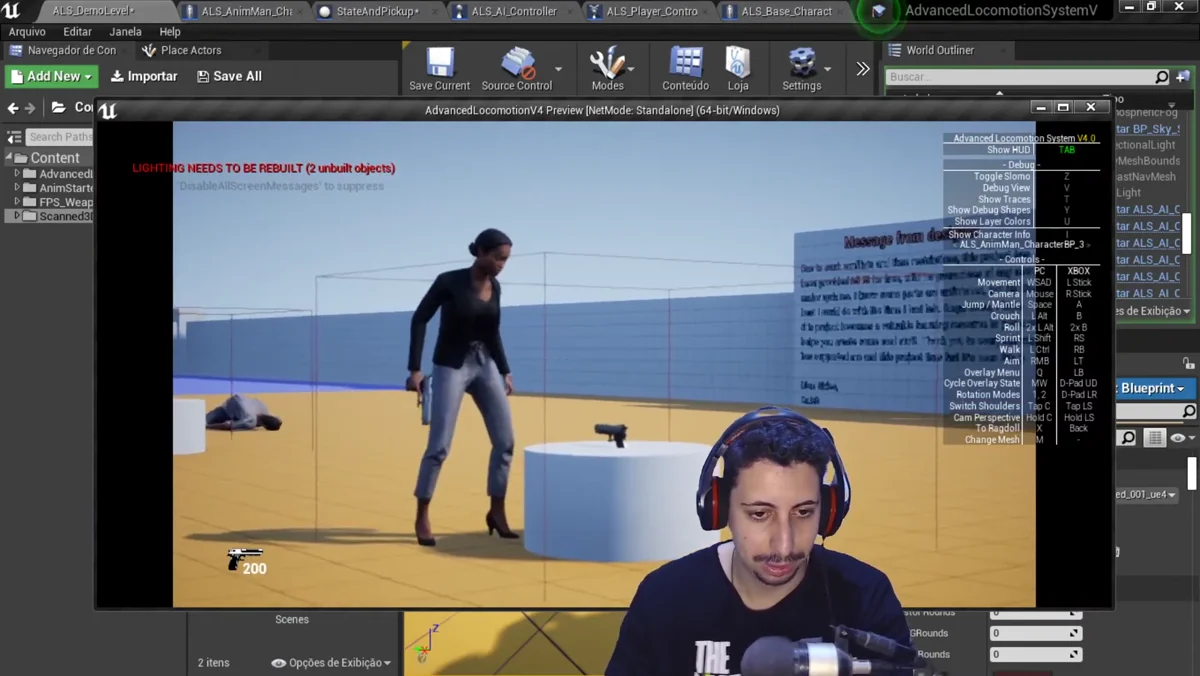This screenshot has height=676, width=1200.
Task: Open the Janela menu
Action: click(125, 32)
